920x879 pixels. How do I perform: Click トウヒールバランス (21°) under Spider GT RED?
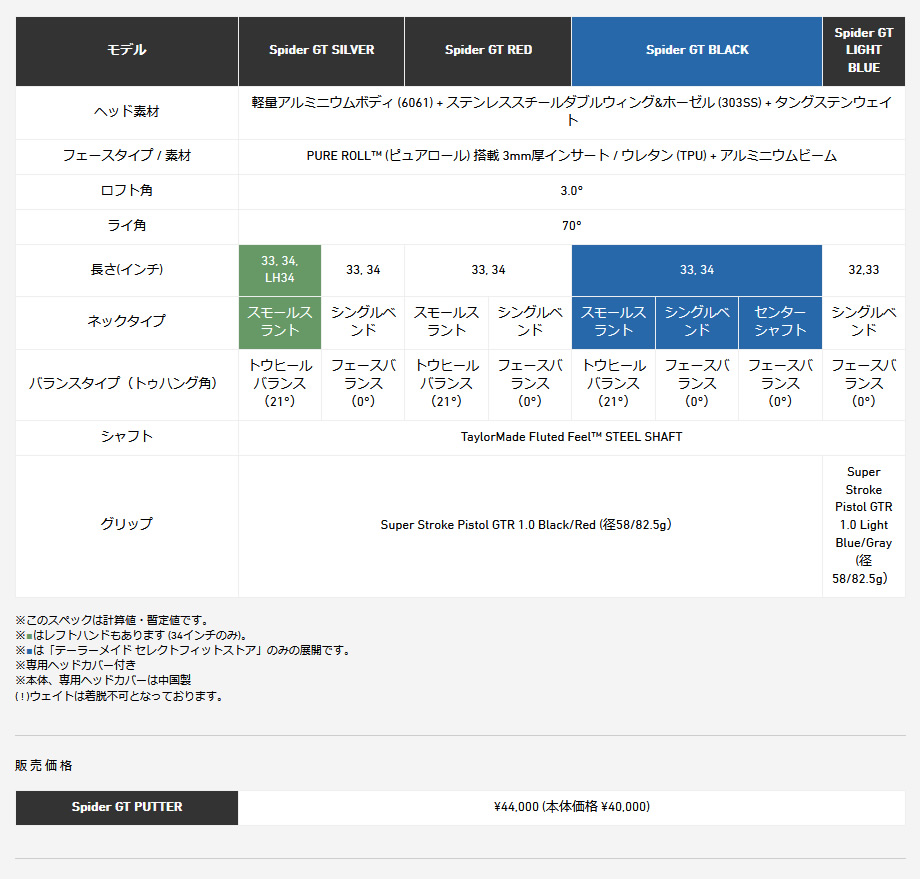[447, 384]
